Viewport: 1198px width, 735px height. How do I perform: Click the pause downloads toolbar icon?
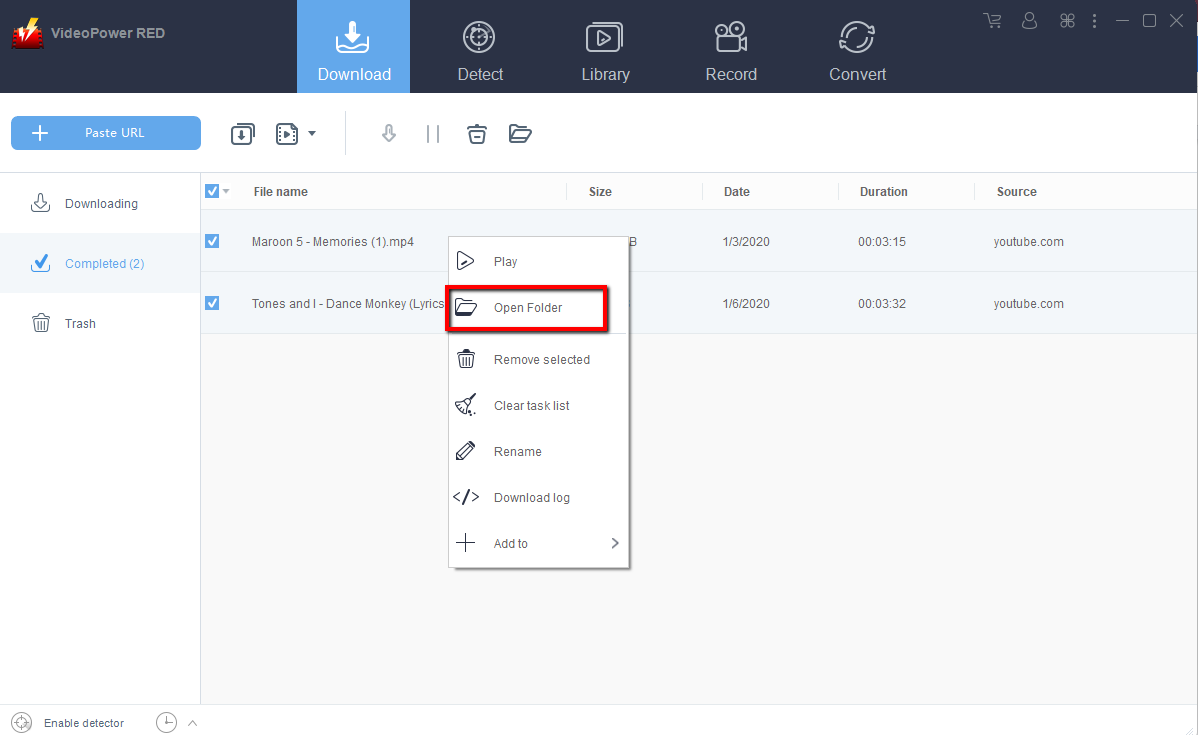coord(433,133)
